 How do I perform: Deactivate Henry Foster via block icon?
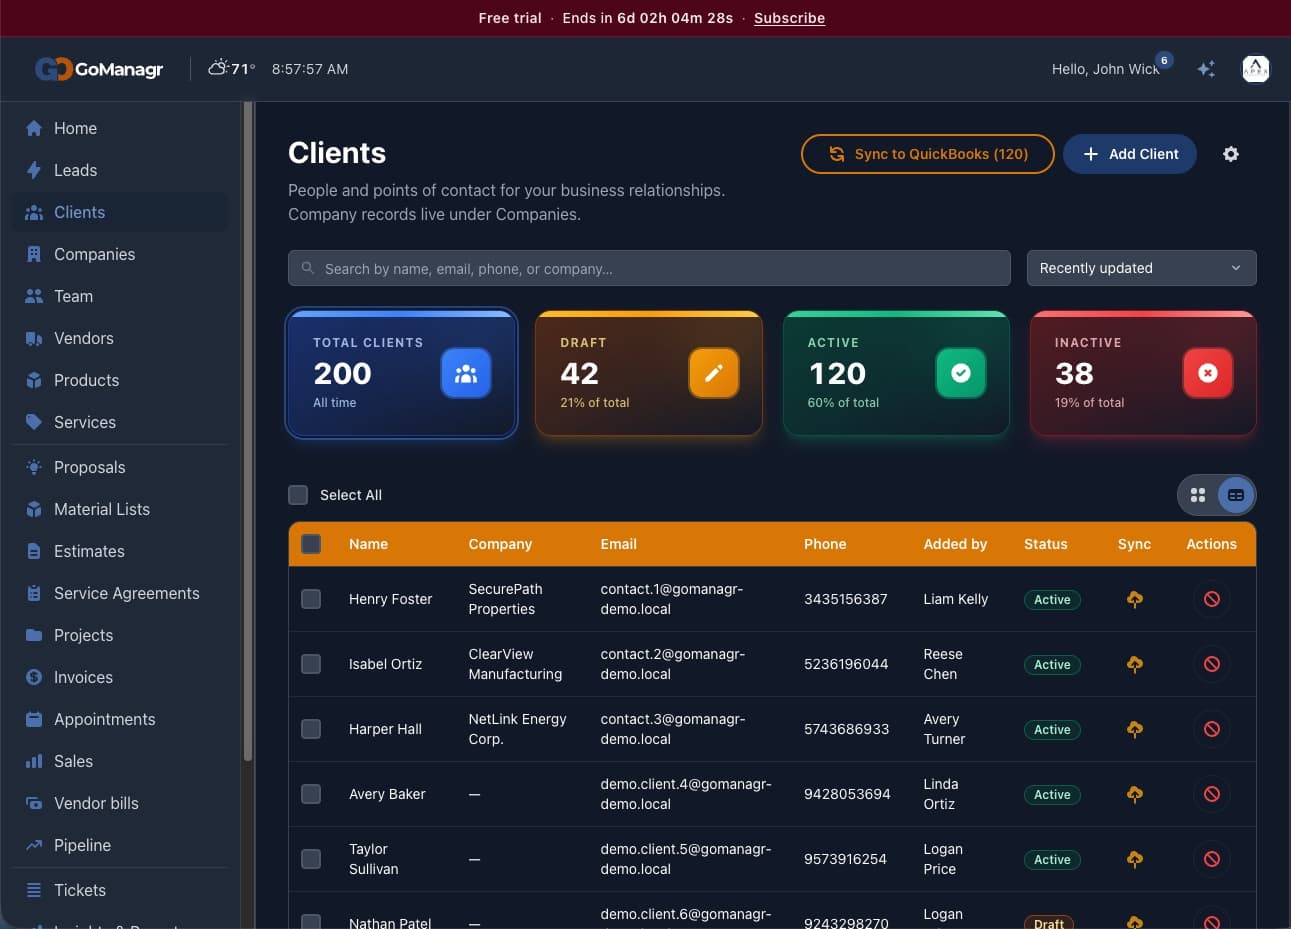point(1212,599)
